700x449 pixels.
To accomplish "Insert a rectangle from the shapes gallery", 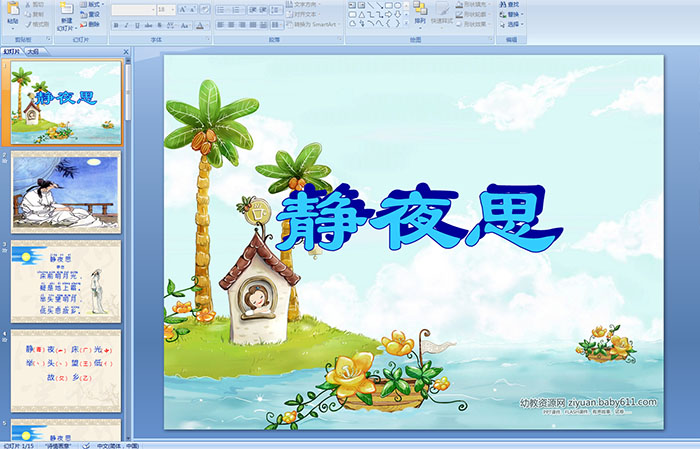I will point(388,5).
